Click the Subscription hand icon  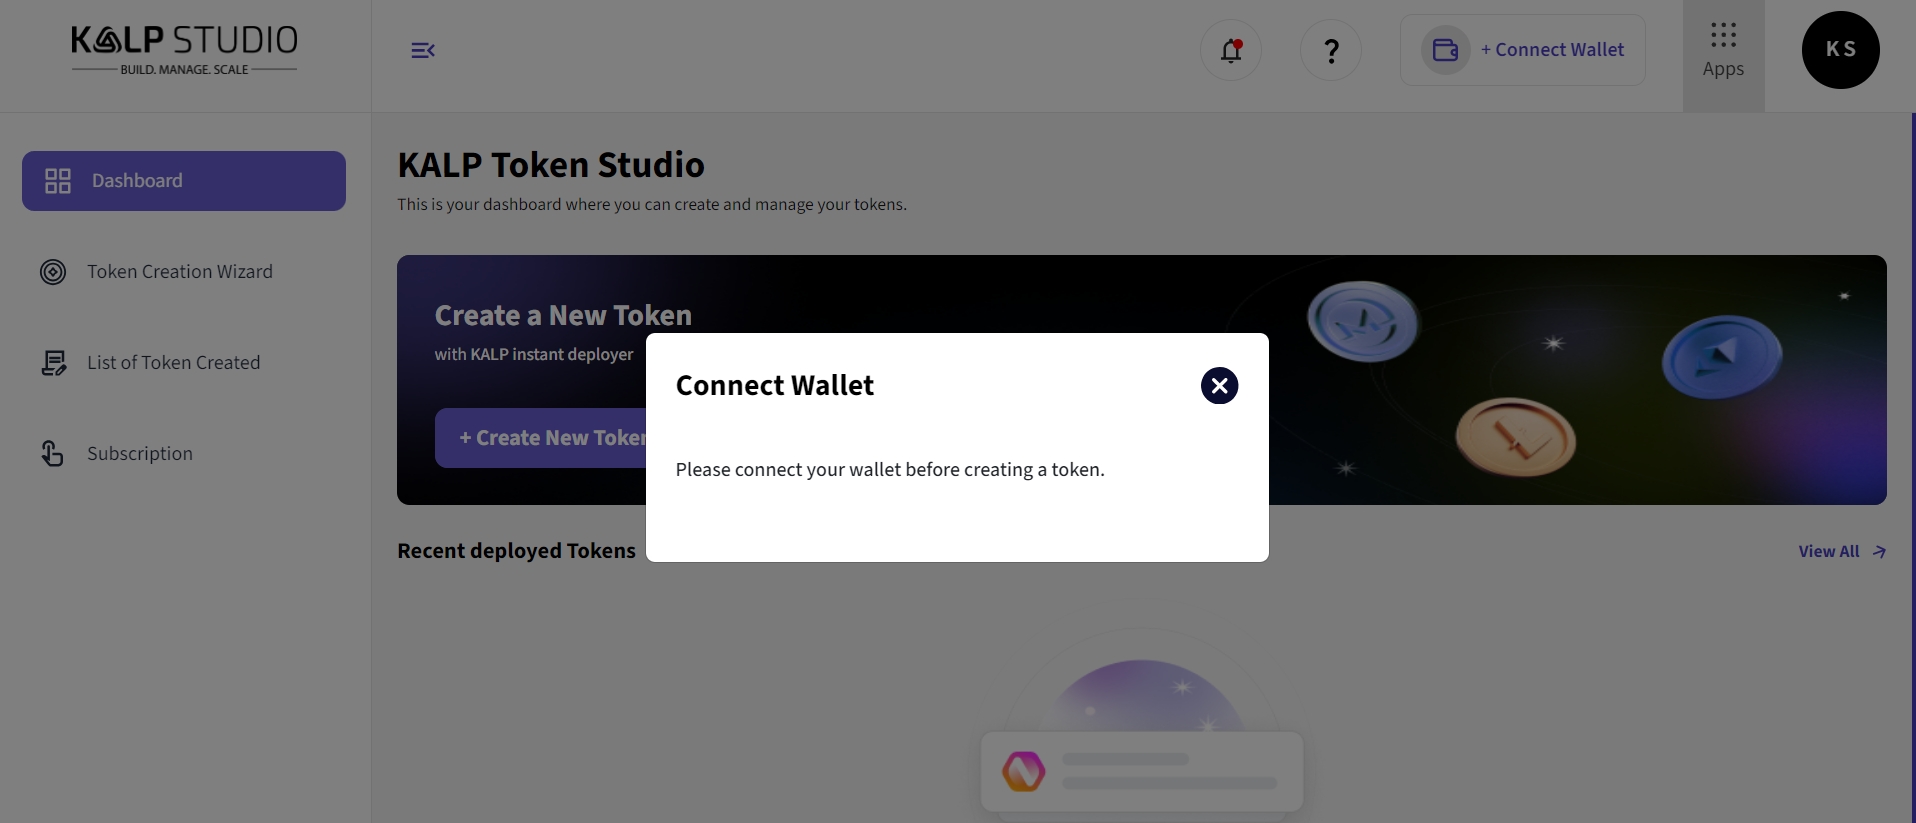pos(53,454)
